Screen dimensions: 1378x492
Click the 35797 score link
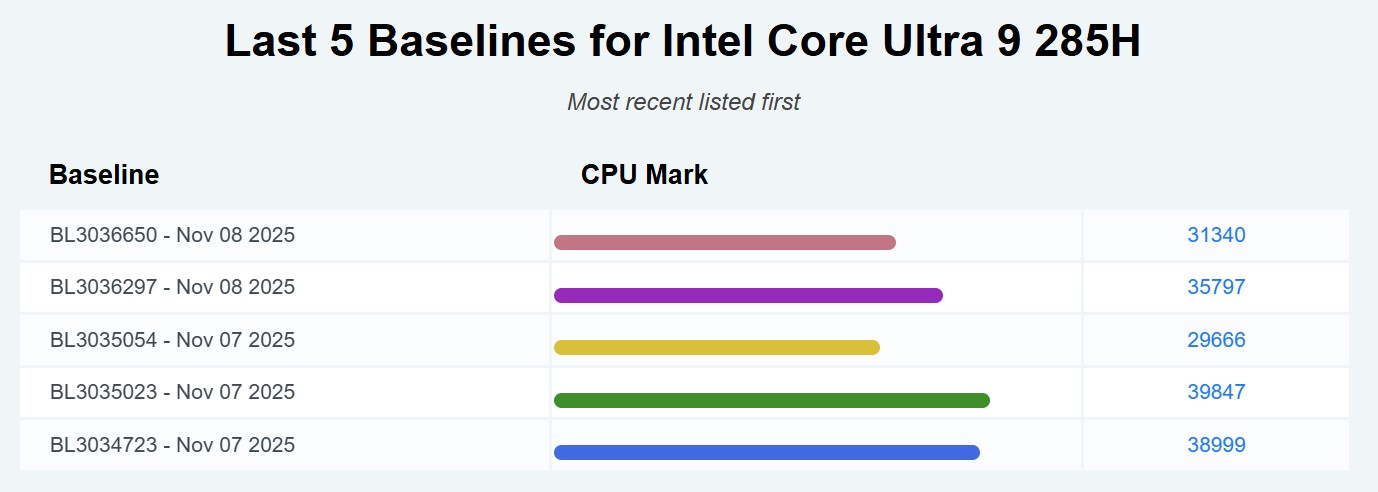click(1216, 287)
